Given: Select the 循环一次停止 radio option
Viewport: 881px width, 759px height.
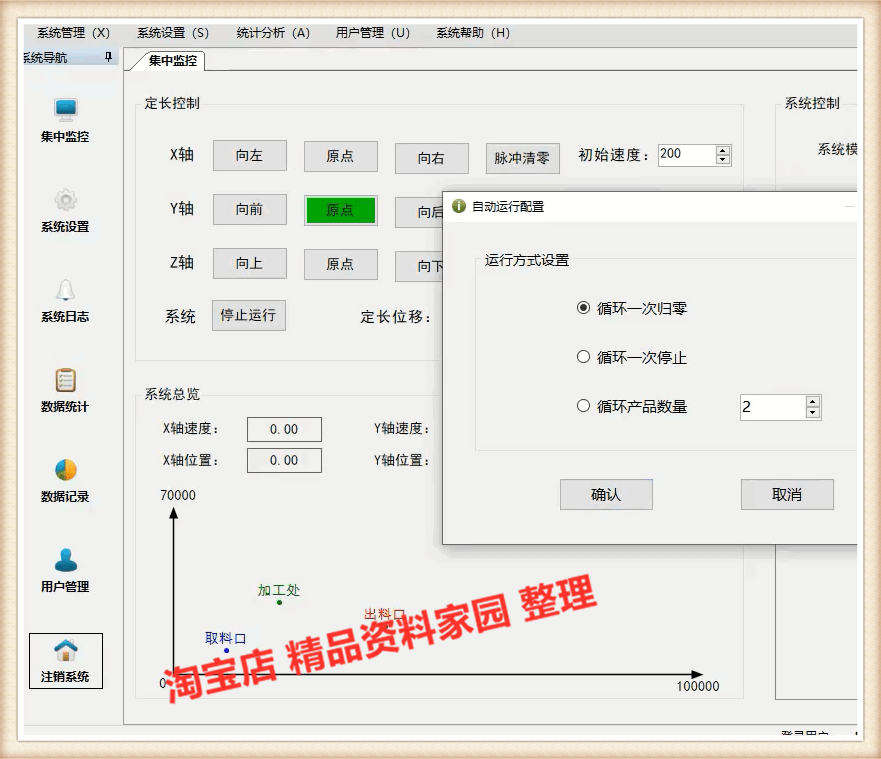Looking at the screenshot, I should pyautogui.click(x=583, y=357).
